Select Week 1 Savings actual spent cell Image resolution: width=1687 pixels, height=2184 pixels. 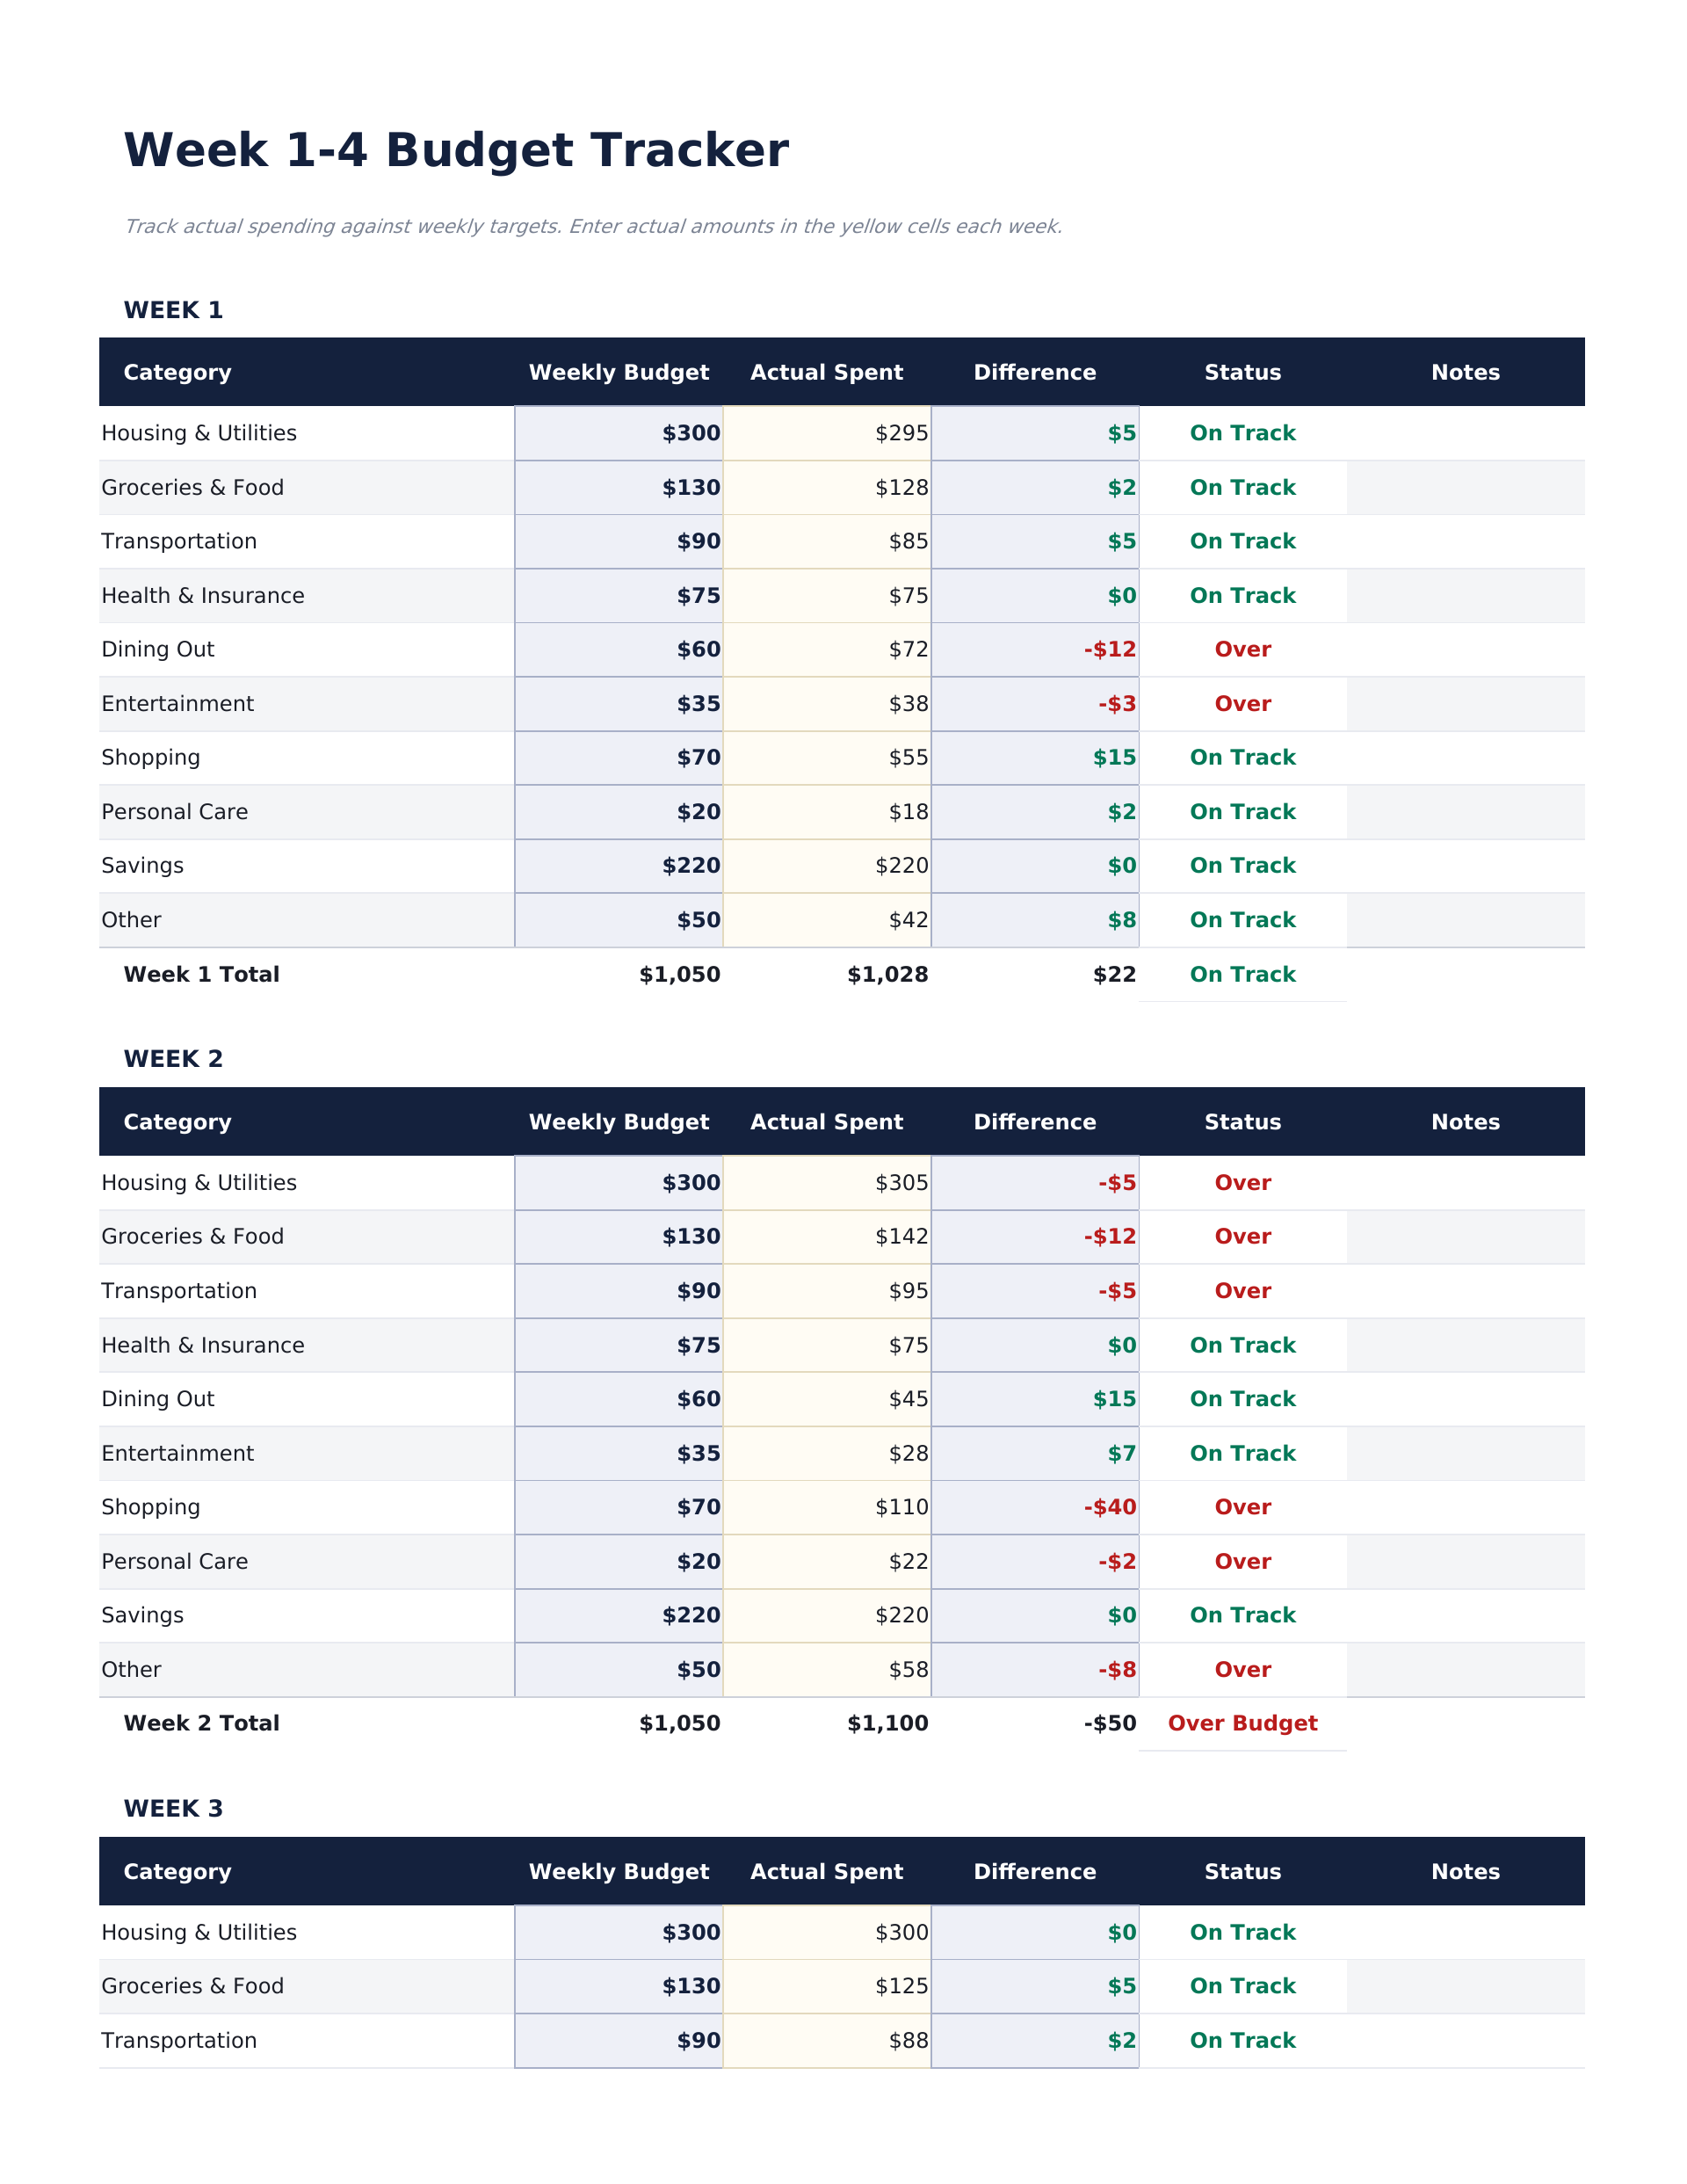coord(826,866)
